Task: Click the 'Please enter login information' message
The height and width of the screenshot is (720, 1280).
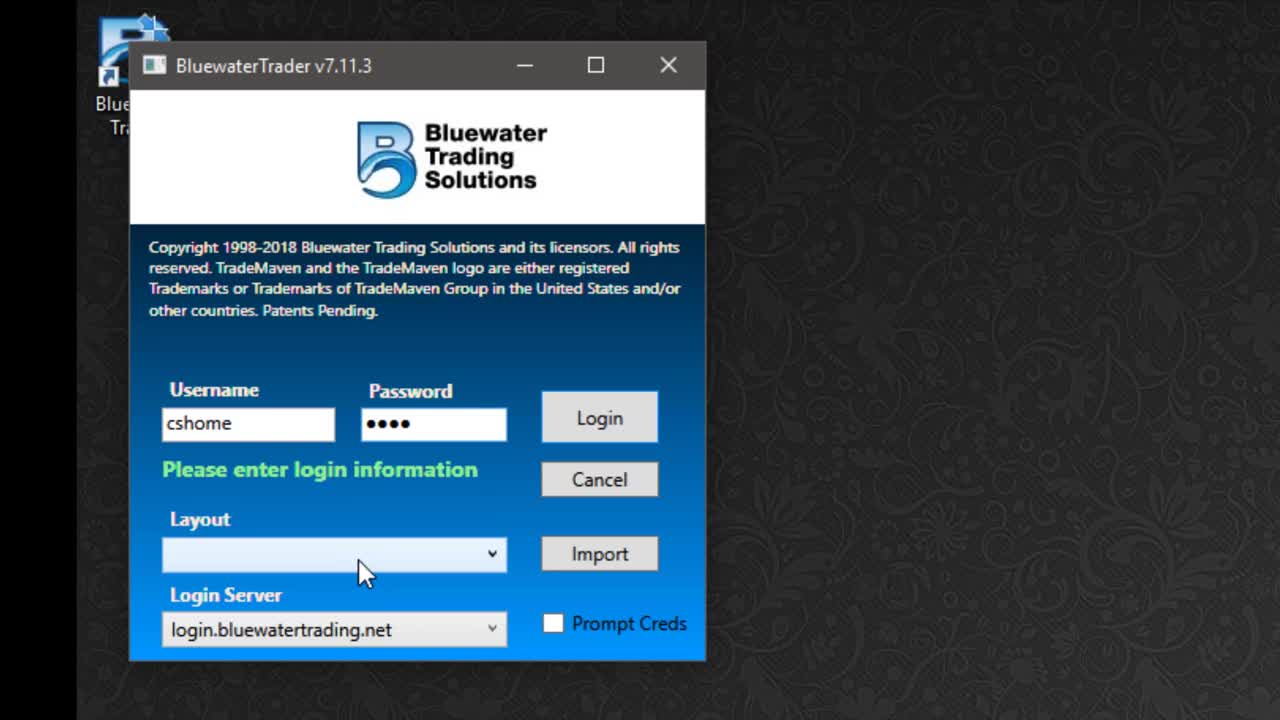Action: 320,470
